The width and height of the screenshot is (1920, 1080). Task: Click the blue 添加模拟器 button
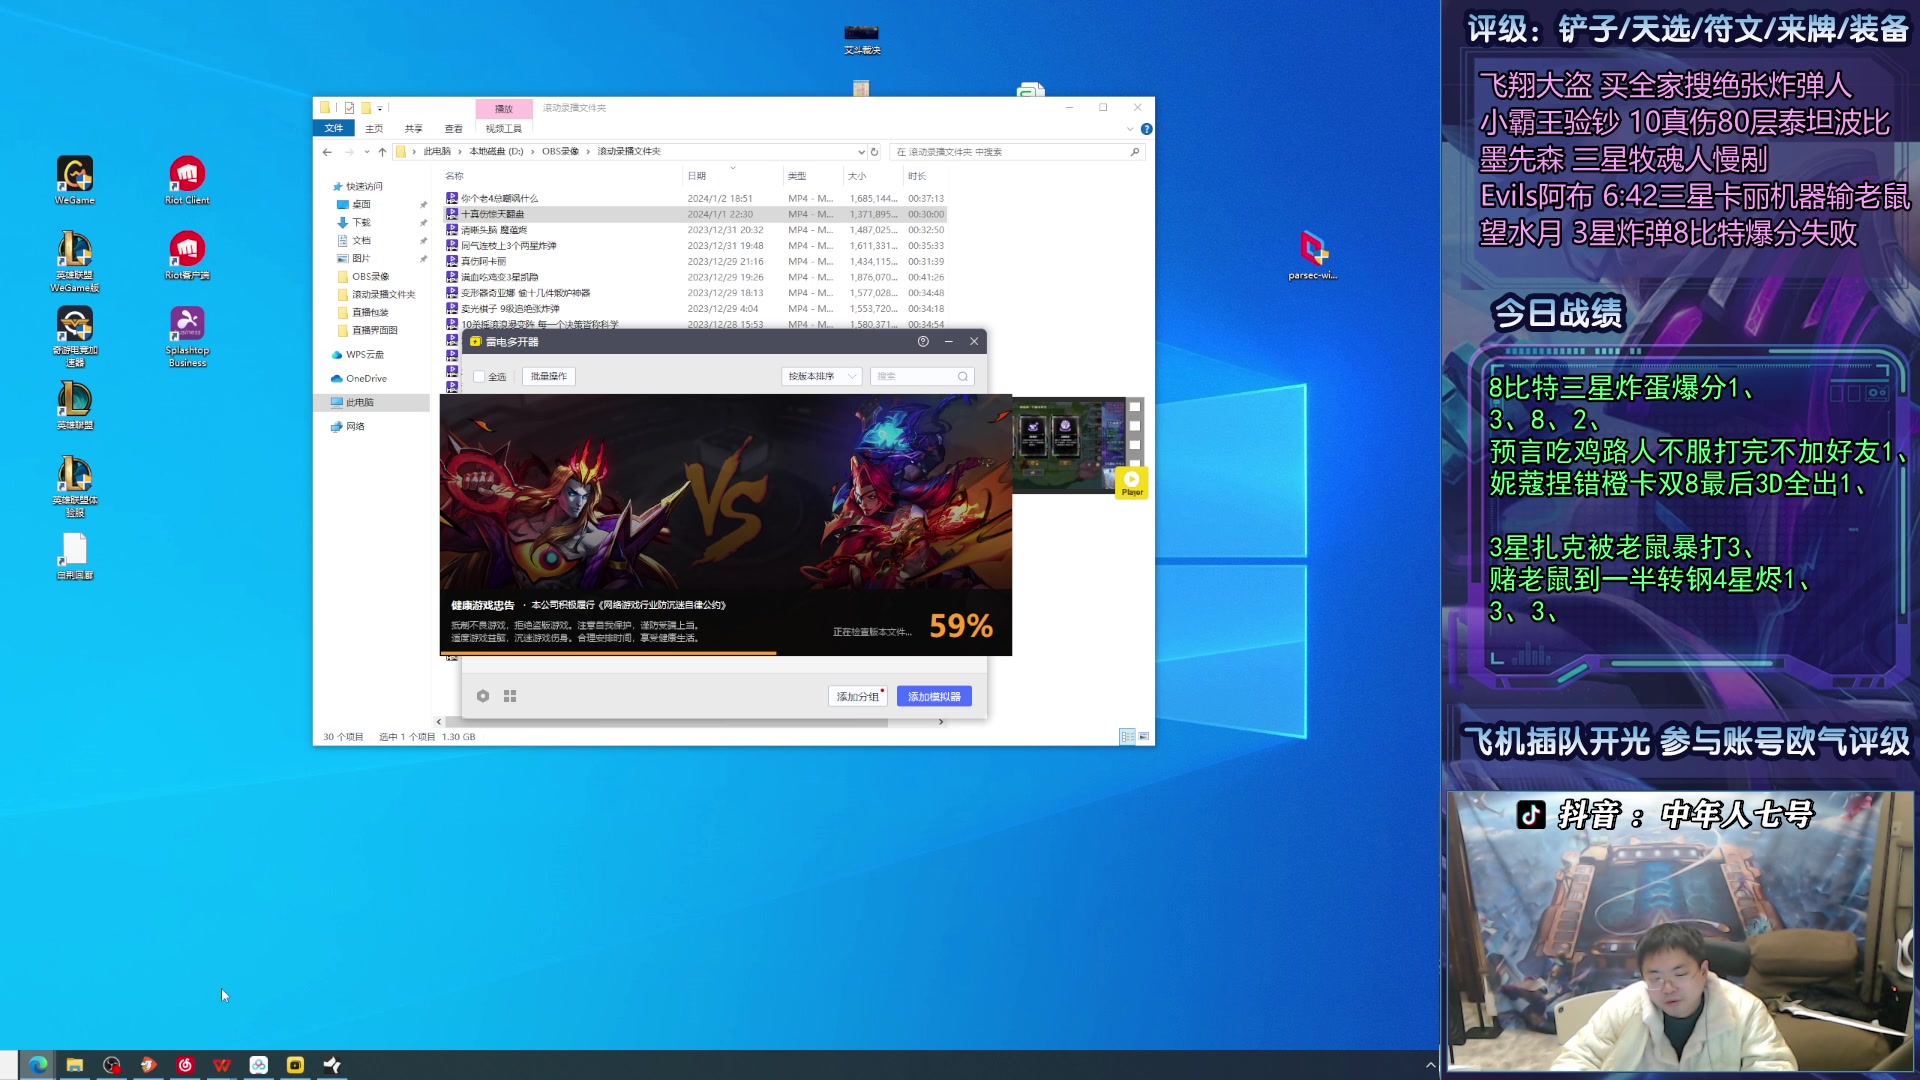tap(934, 696)
